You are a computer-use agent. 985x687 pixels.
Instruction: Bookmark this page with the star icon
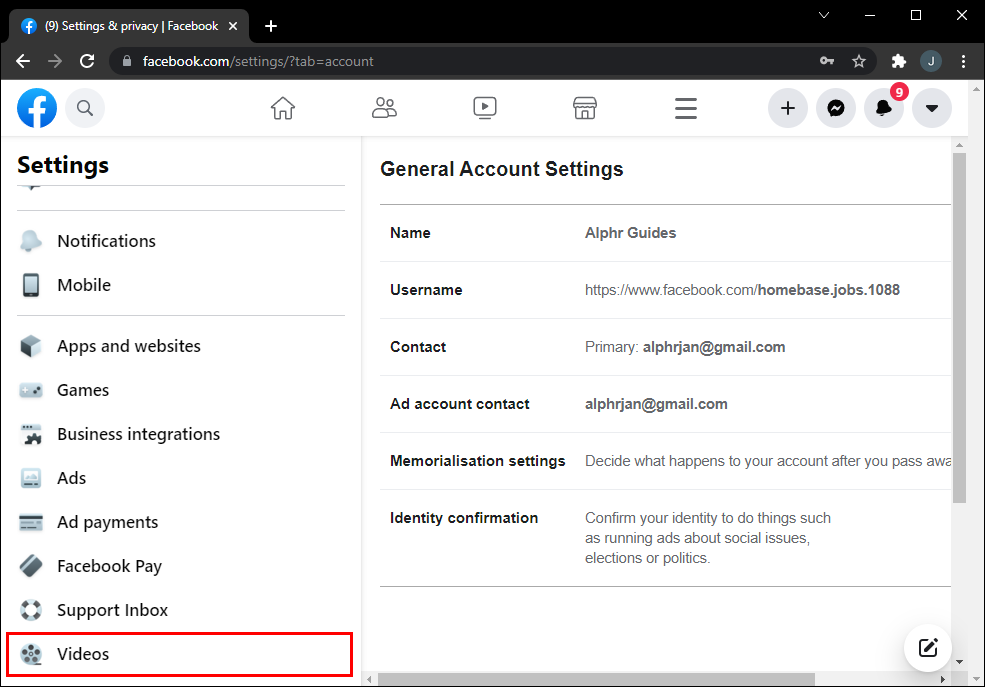(x=859, y=61)
